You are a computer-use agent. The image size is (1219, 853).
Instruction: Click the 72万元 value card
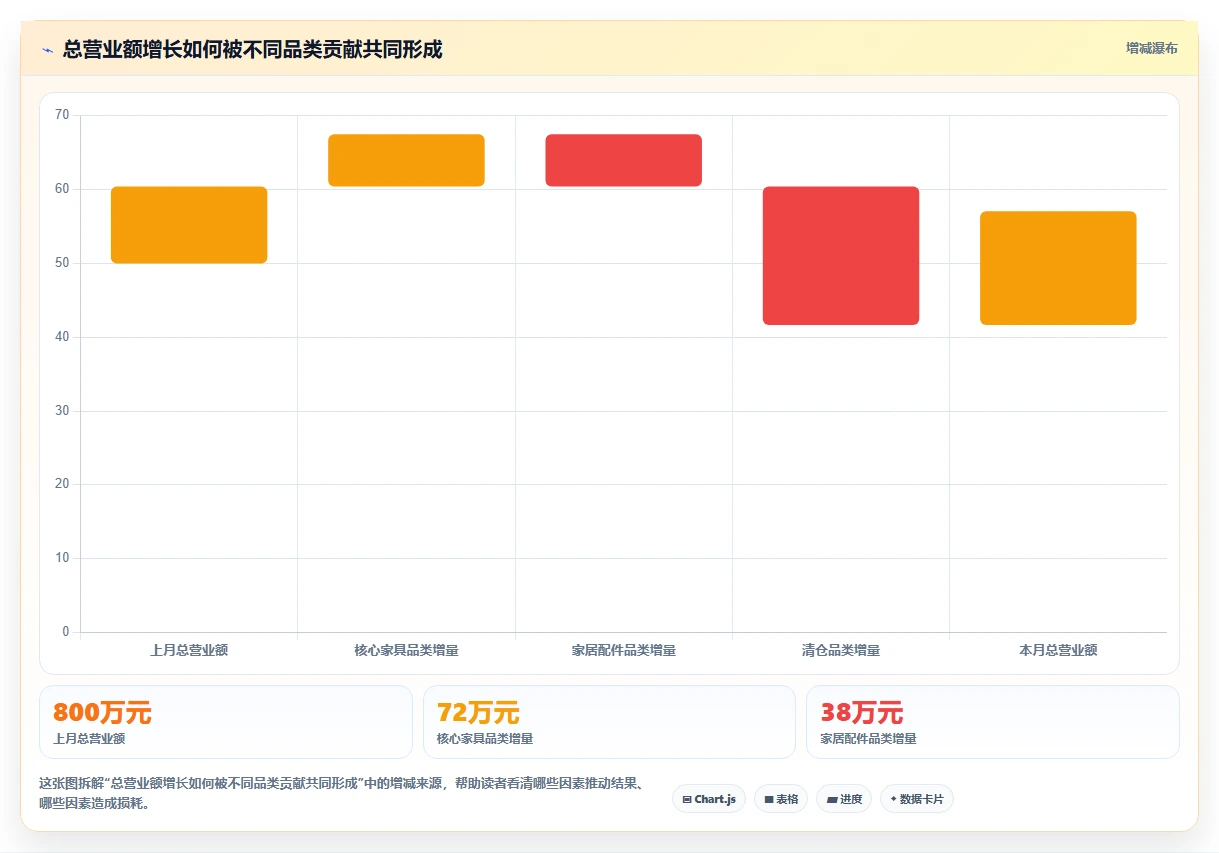(x=609, y=722)
